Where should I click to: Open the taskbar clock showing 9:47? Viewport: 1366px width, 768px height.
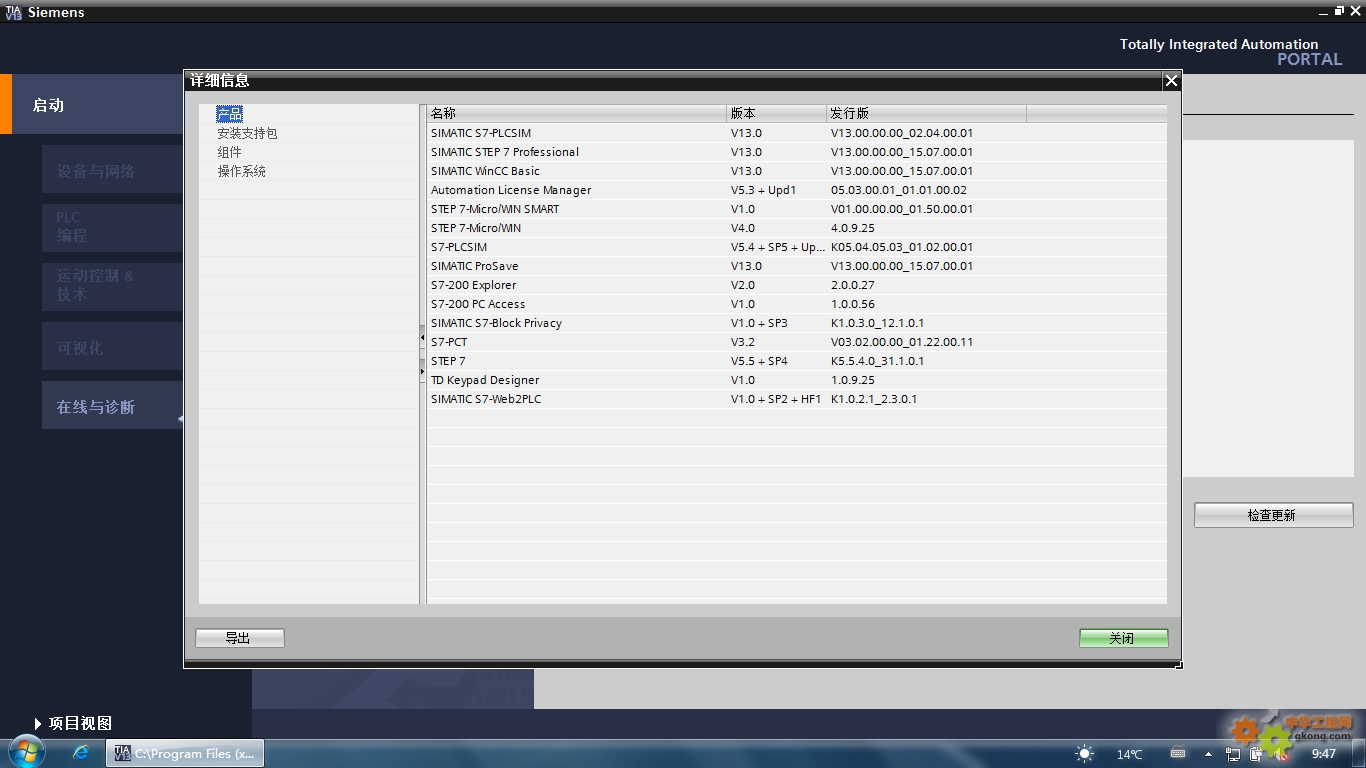[x=1324, y=754]
